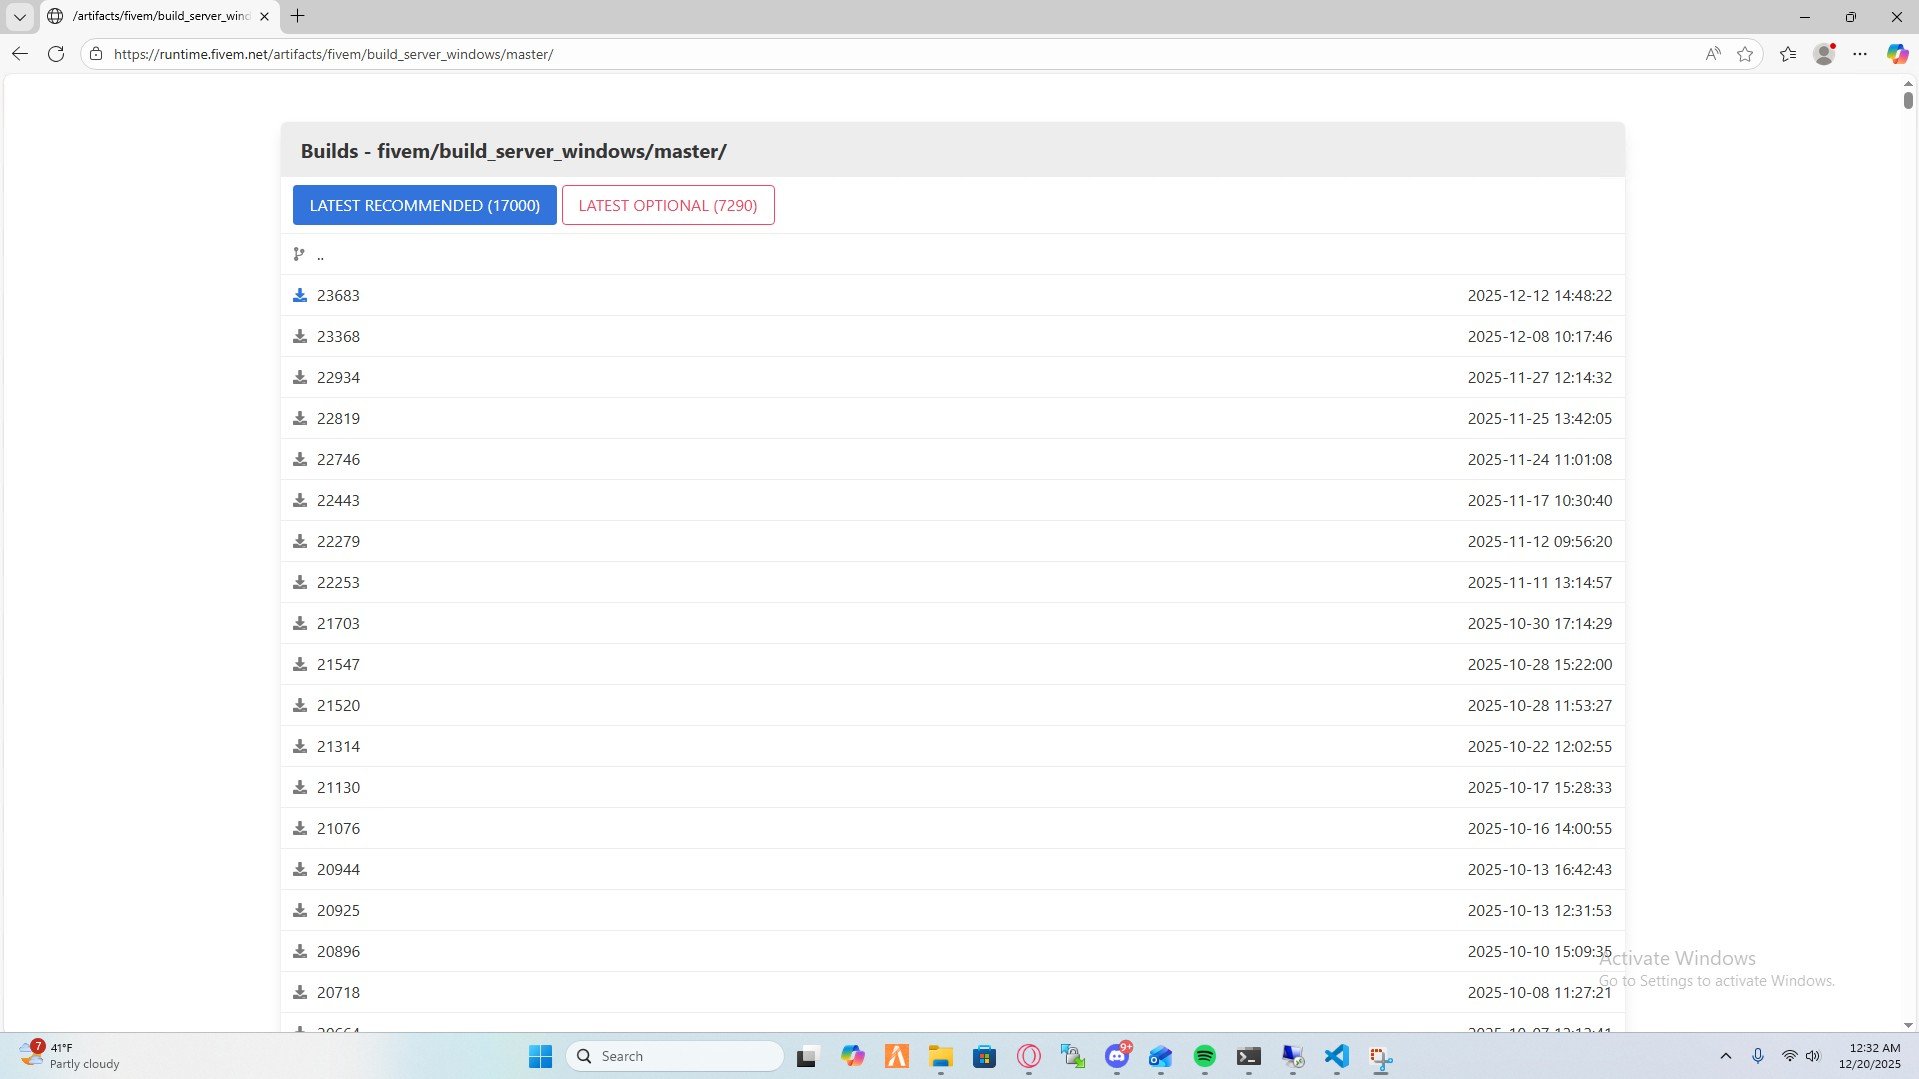Viewport: 1919px width, 1079px height.
Task: Open build 22253 link
Action: pyautogui.click(x=338, y=582)
